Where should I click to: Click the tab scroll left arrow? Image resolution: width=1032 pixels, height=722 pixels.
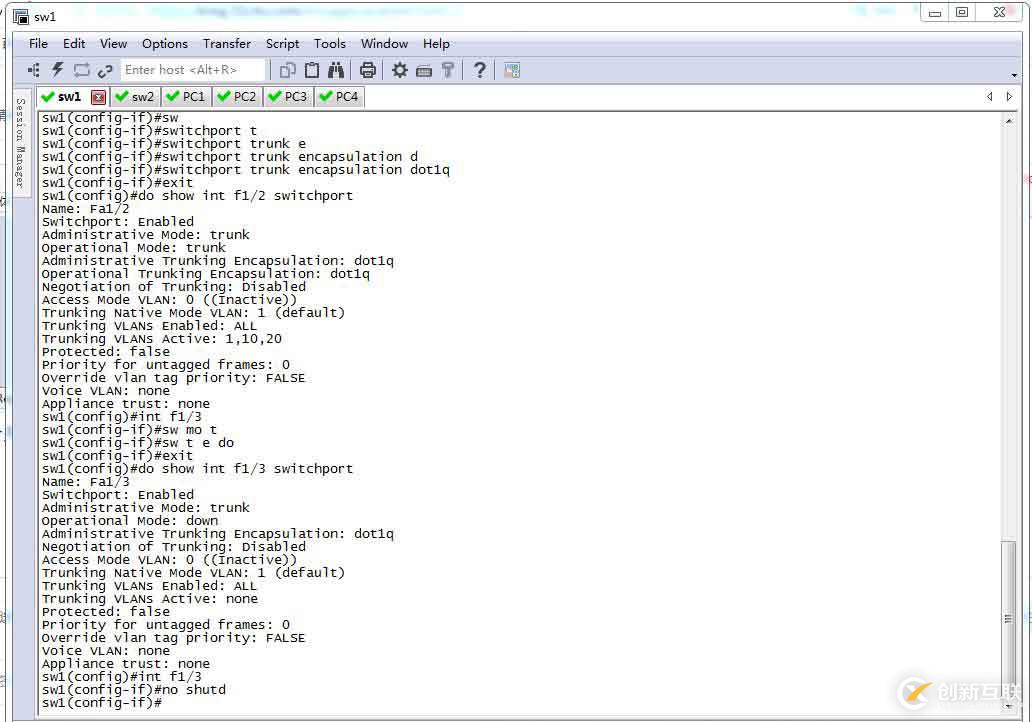pos(989,97)
